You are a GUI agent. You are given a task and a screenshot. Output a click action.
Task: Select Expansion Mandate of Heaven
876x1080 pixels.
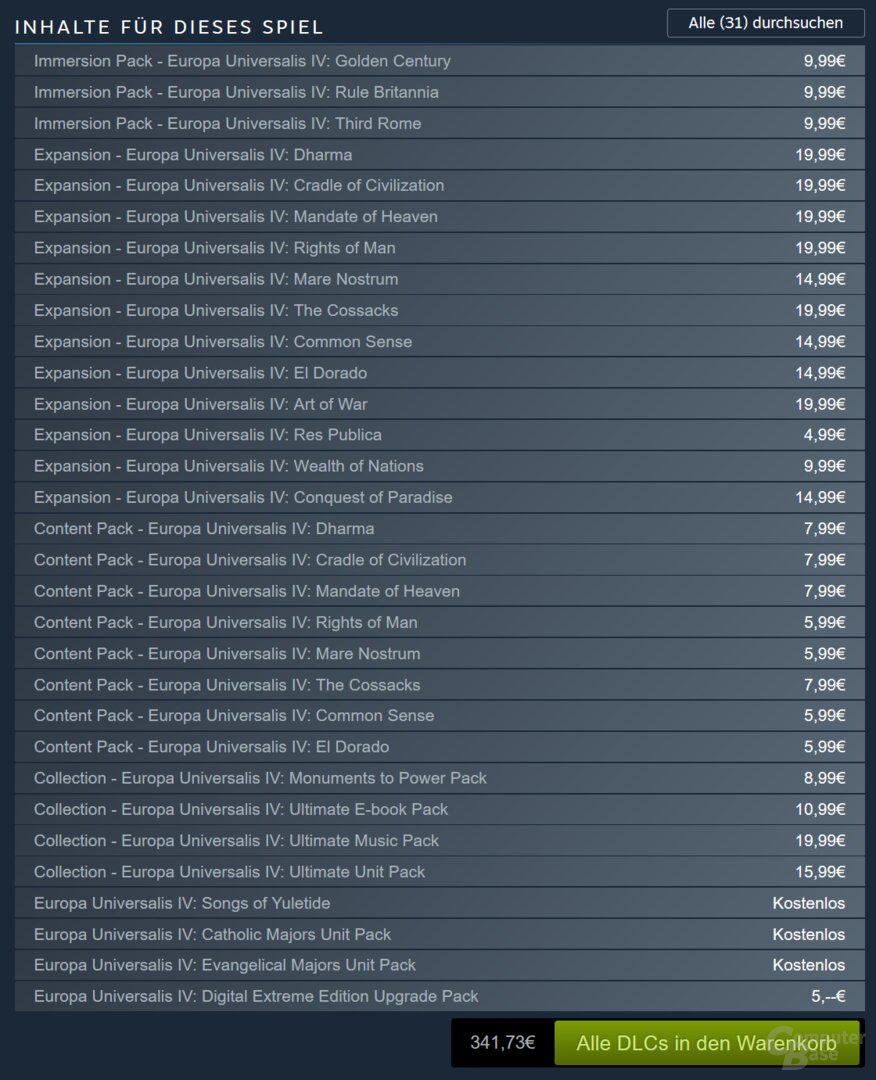coord(439,217)
